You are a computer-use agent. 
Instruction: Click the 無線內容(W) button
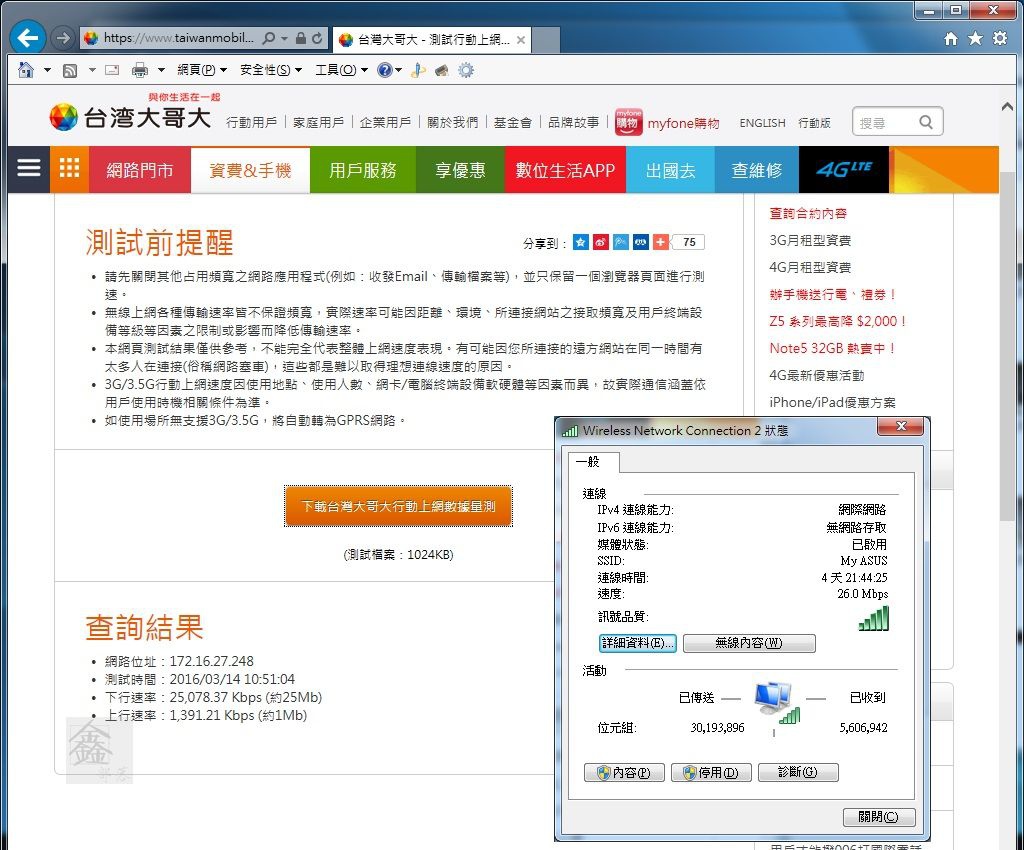pyautogui.click(x=749, y=643)
